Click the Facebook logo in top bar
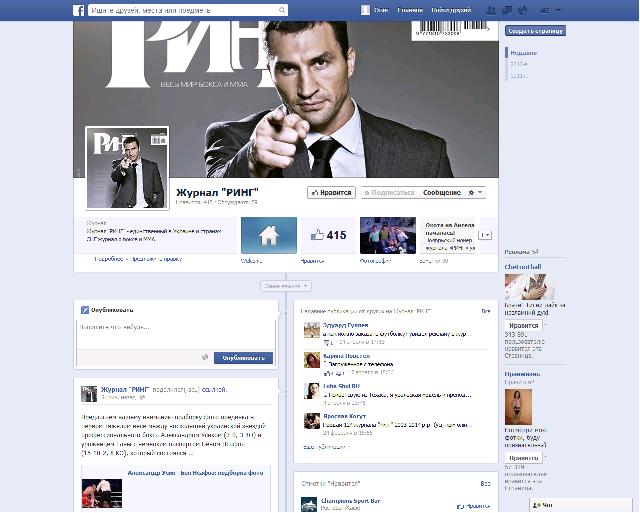 pos(78,10)
